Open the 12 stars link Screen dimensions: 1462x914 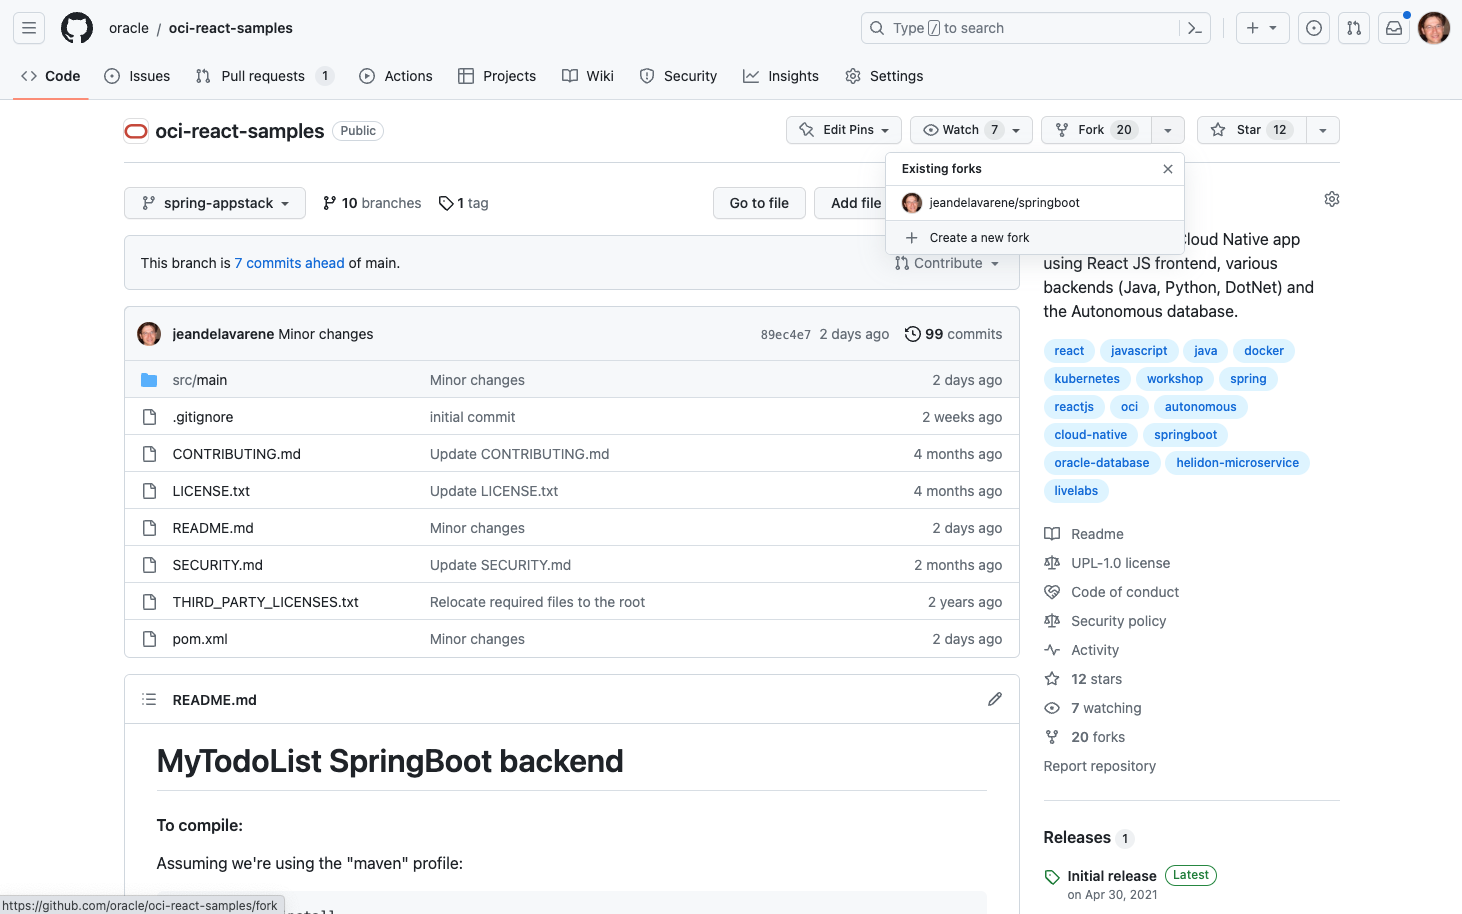(1096, 679)
